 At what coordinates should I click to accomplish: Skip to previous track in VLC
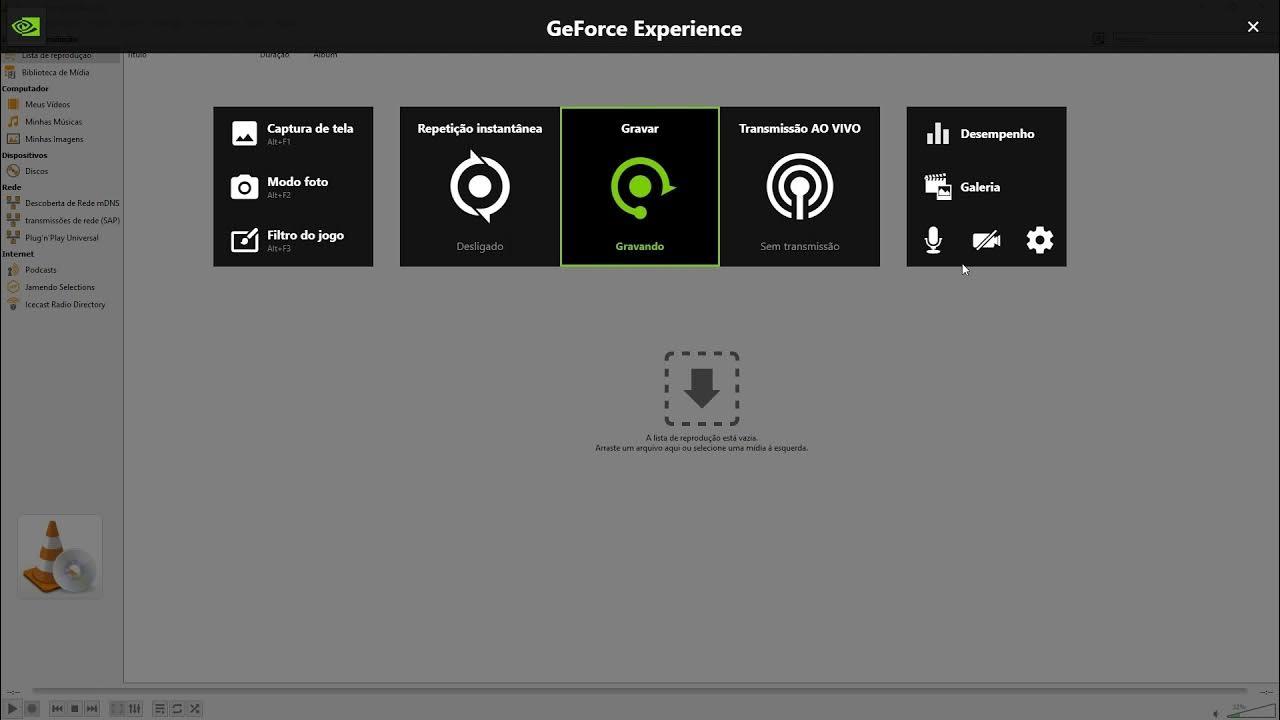tap(57, 708)
